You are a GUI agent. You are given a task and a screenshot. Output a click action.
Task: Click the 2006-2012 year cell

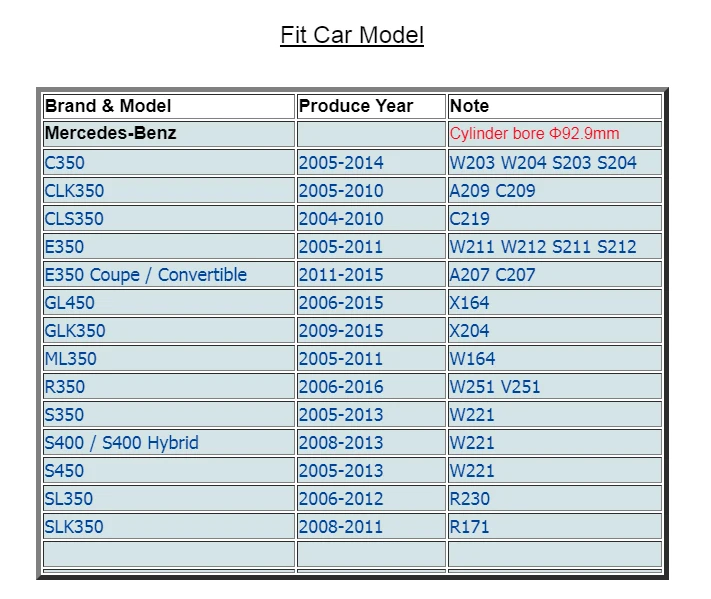(x=371, y=499)
